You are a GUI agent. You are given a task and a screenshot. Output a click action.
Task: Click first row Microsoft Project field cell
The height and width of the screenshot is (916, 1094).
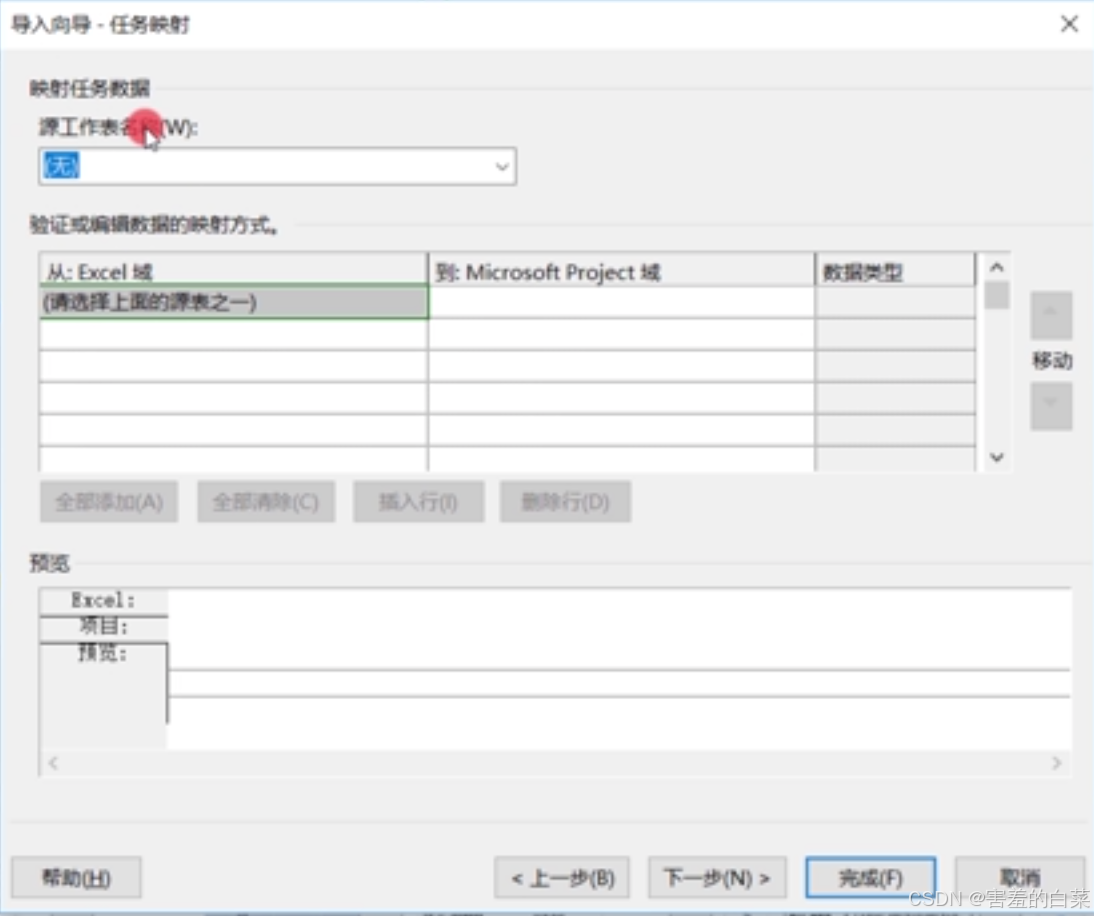pos(621,302)
